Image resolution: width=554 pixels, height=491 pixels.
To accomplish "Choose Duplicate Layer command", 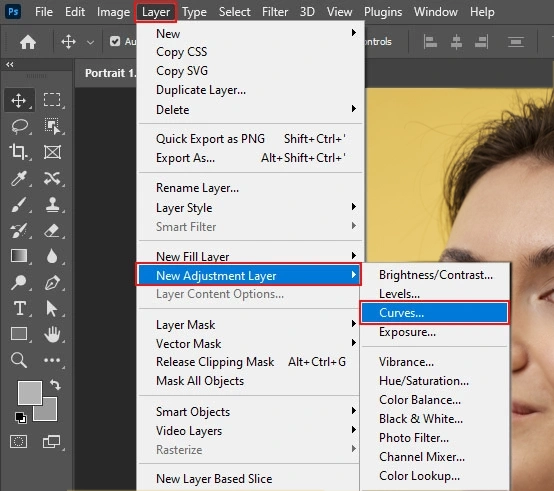I will 250,90.
